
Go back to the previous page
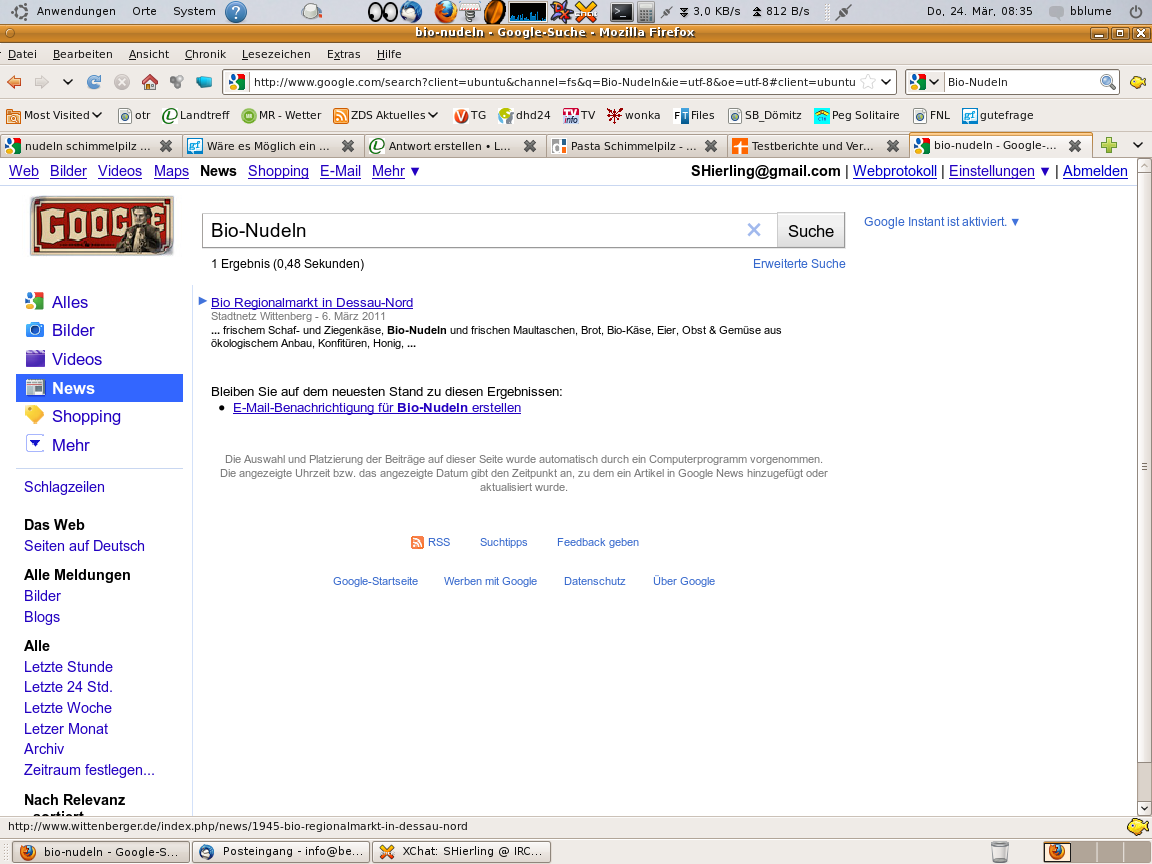tap(15, 82)
